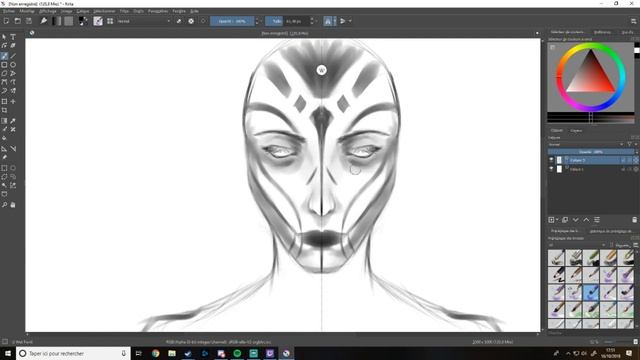Image resolution: width=640 pixels, height=360 pixels.
Task: Open the layer filter menu
Action: [630, 144]
